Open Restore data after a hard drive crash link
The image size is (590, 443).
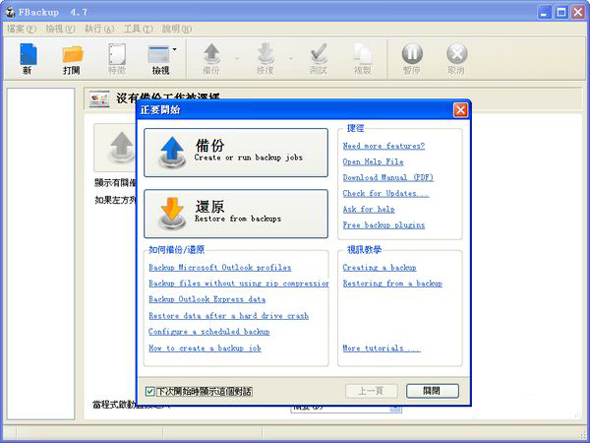(228, 315)
